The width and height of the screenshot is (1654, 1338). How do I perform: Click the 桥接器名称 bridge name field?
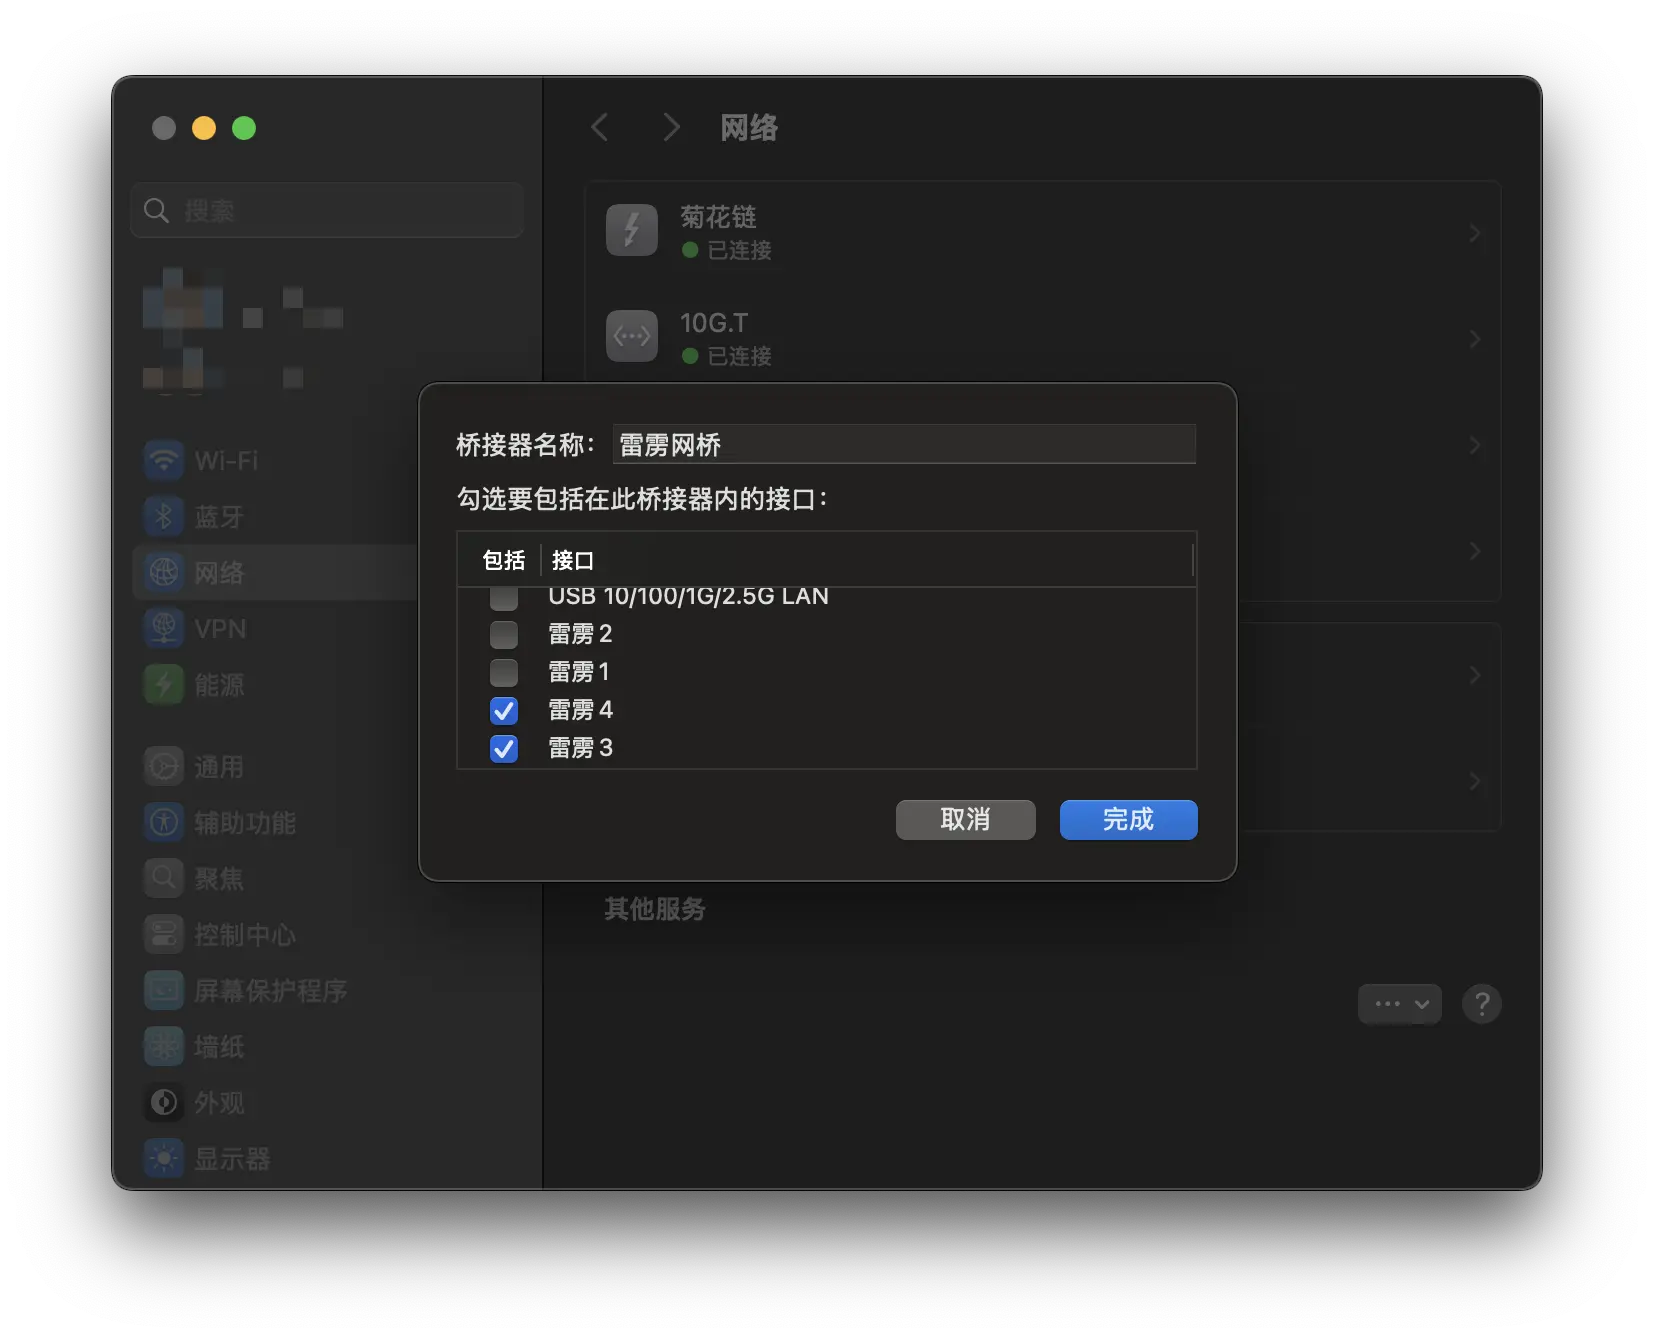903,445
